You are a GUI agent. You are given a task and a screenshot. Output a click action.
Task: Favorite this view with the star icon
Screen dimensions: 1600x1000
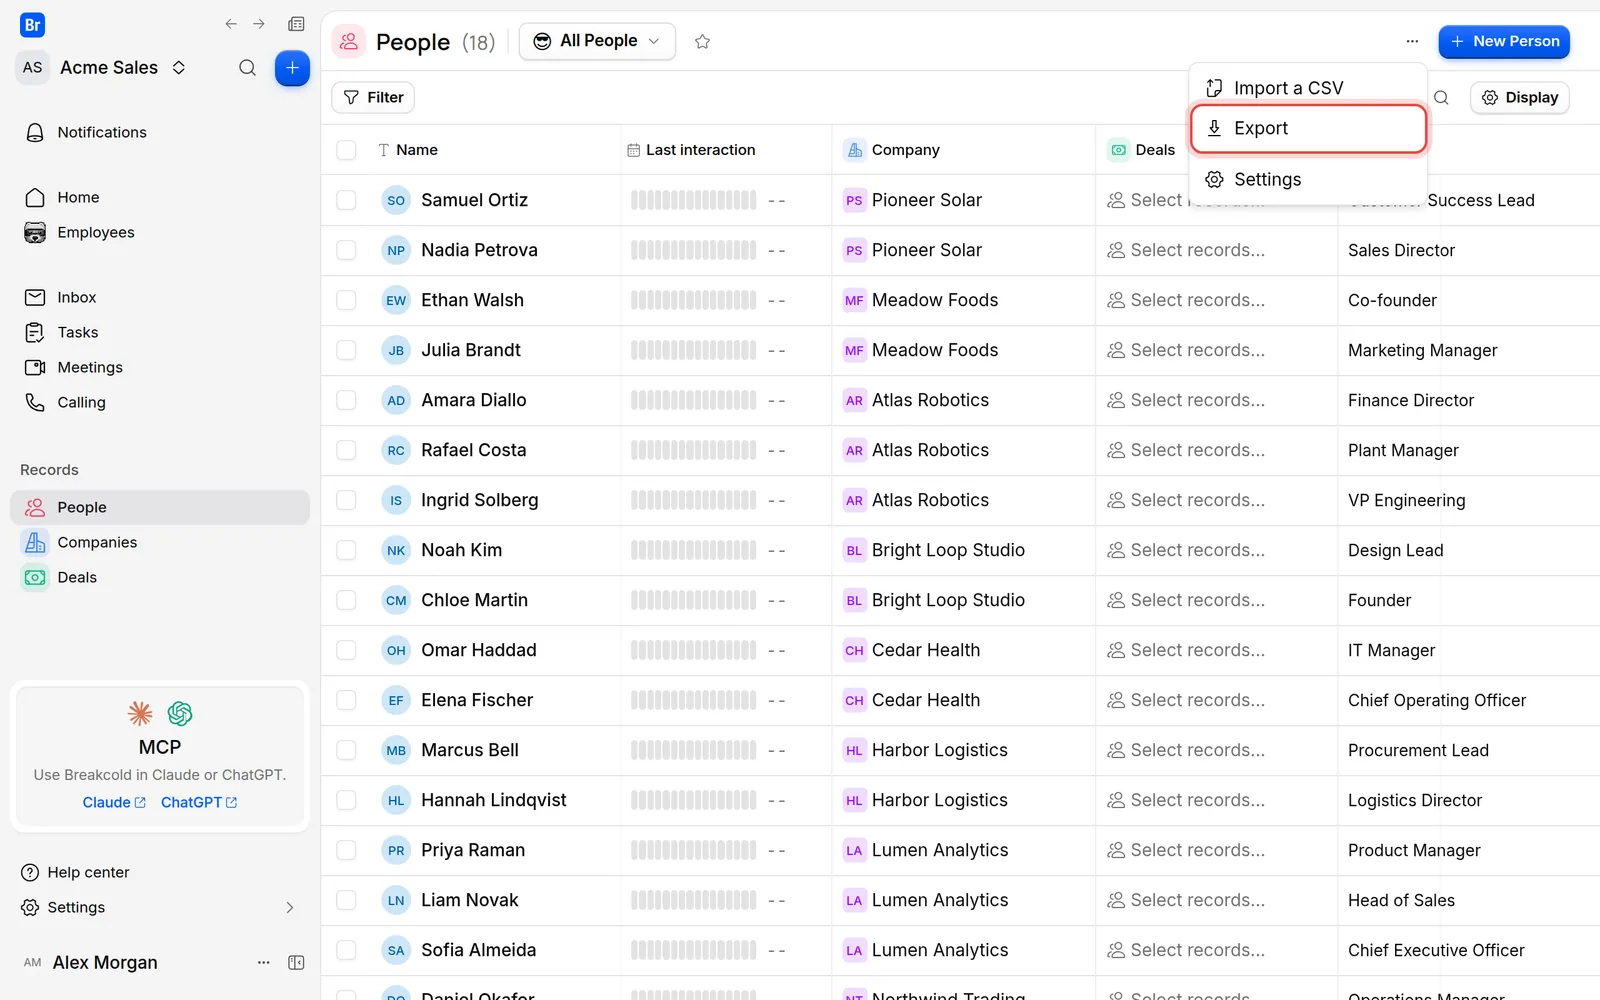(702, 42)
